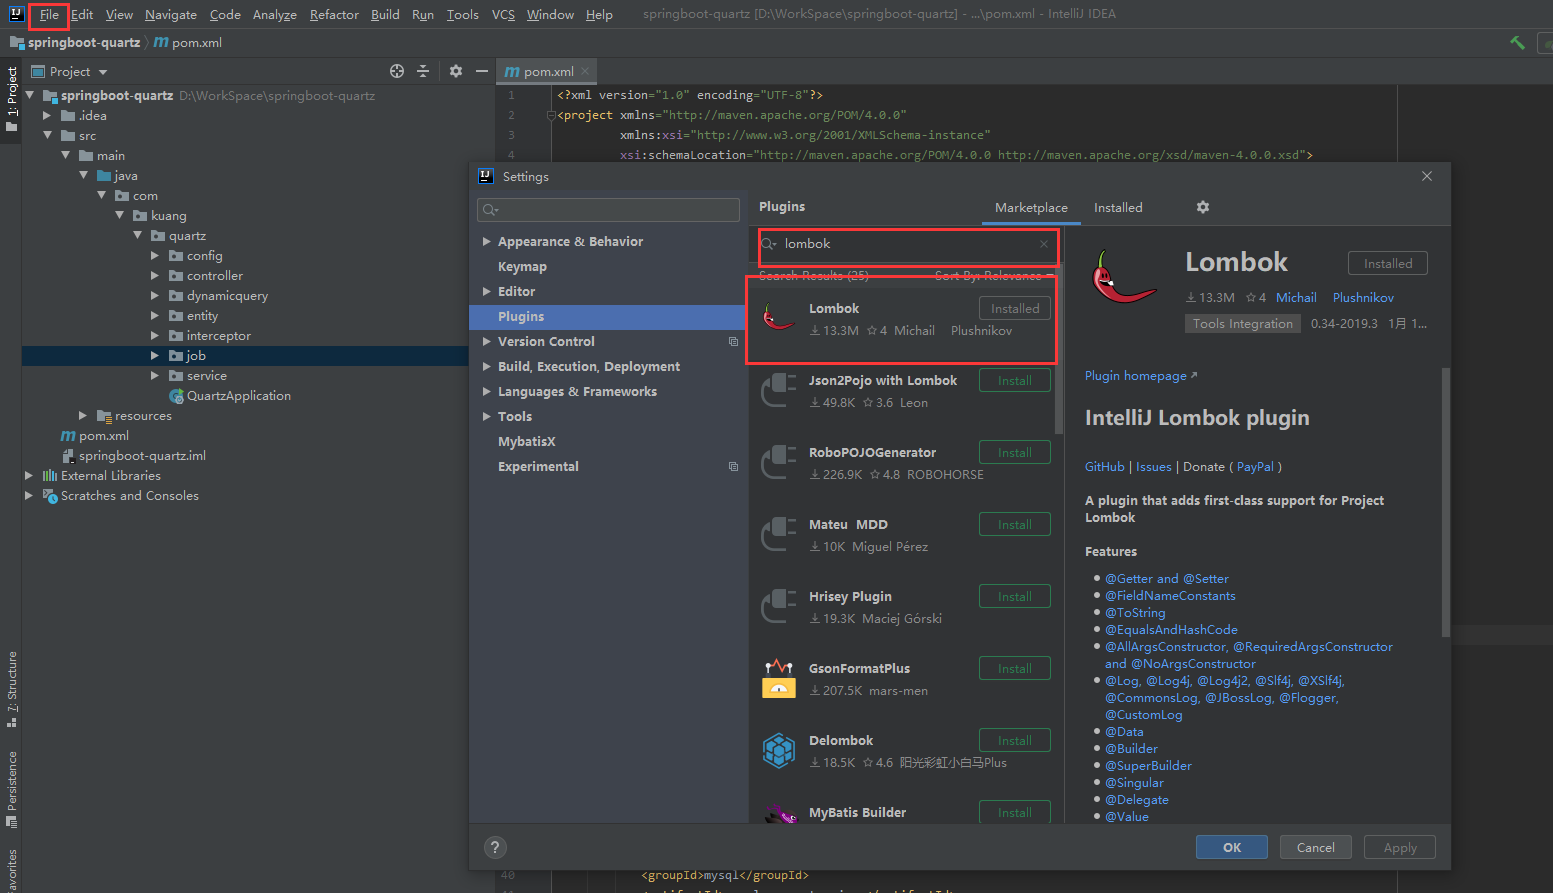
Task: Open the plugins gear settings icon
Action: tap(1203, 207)
